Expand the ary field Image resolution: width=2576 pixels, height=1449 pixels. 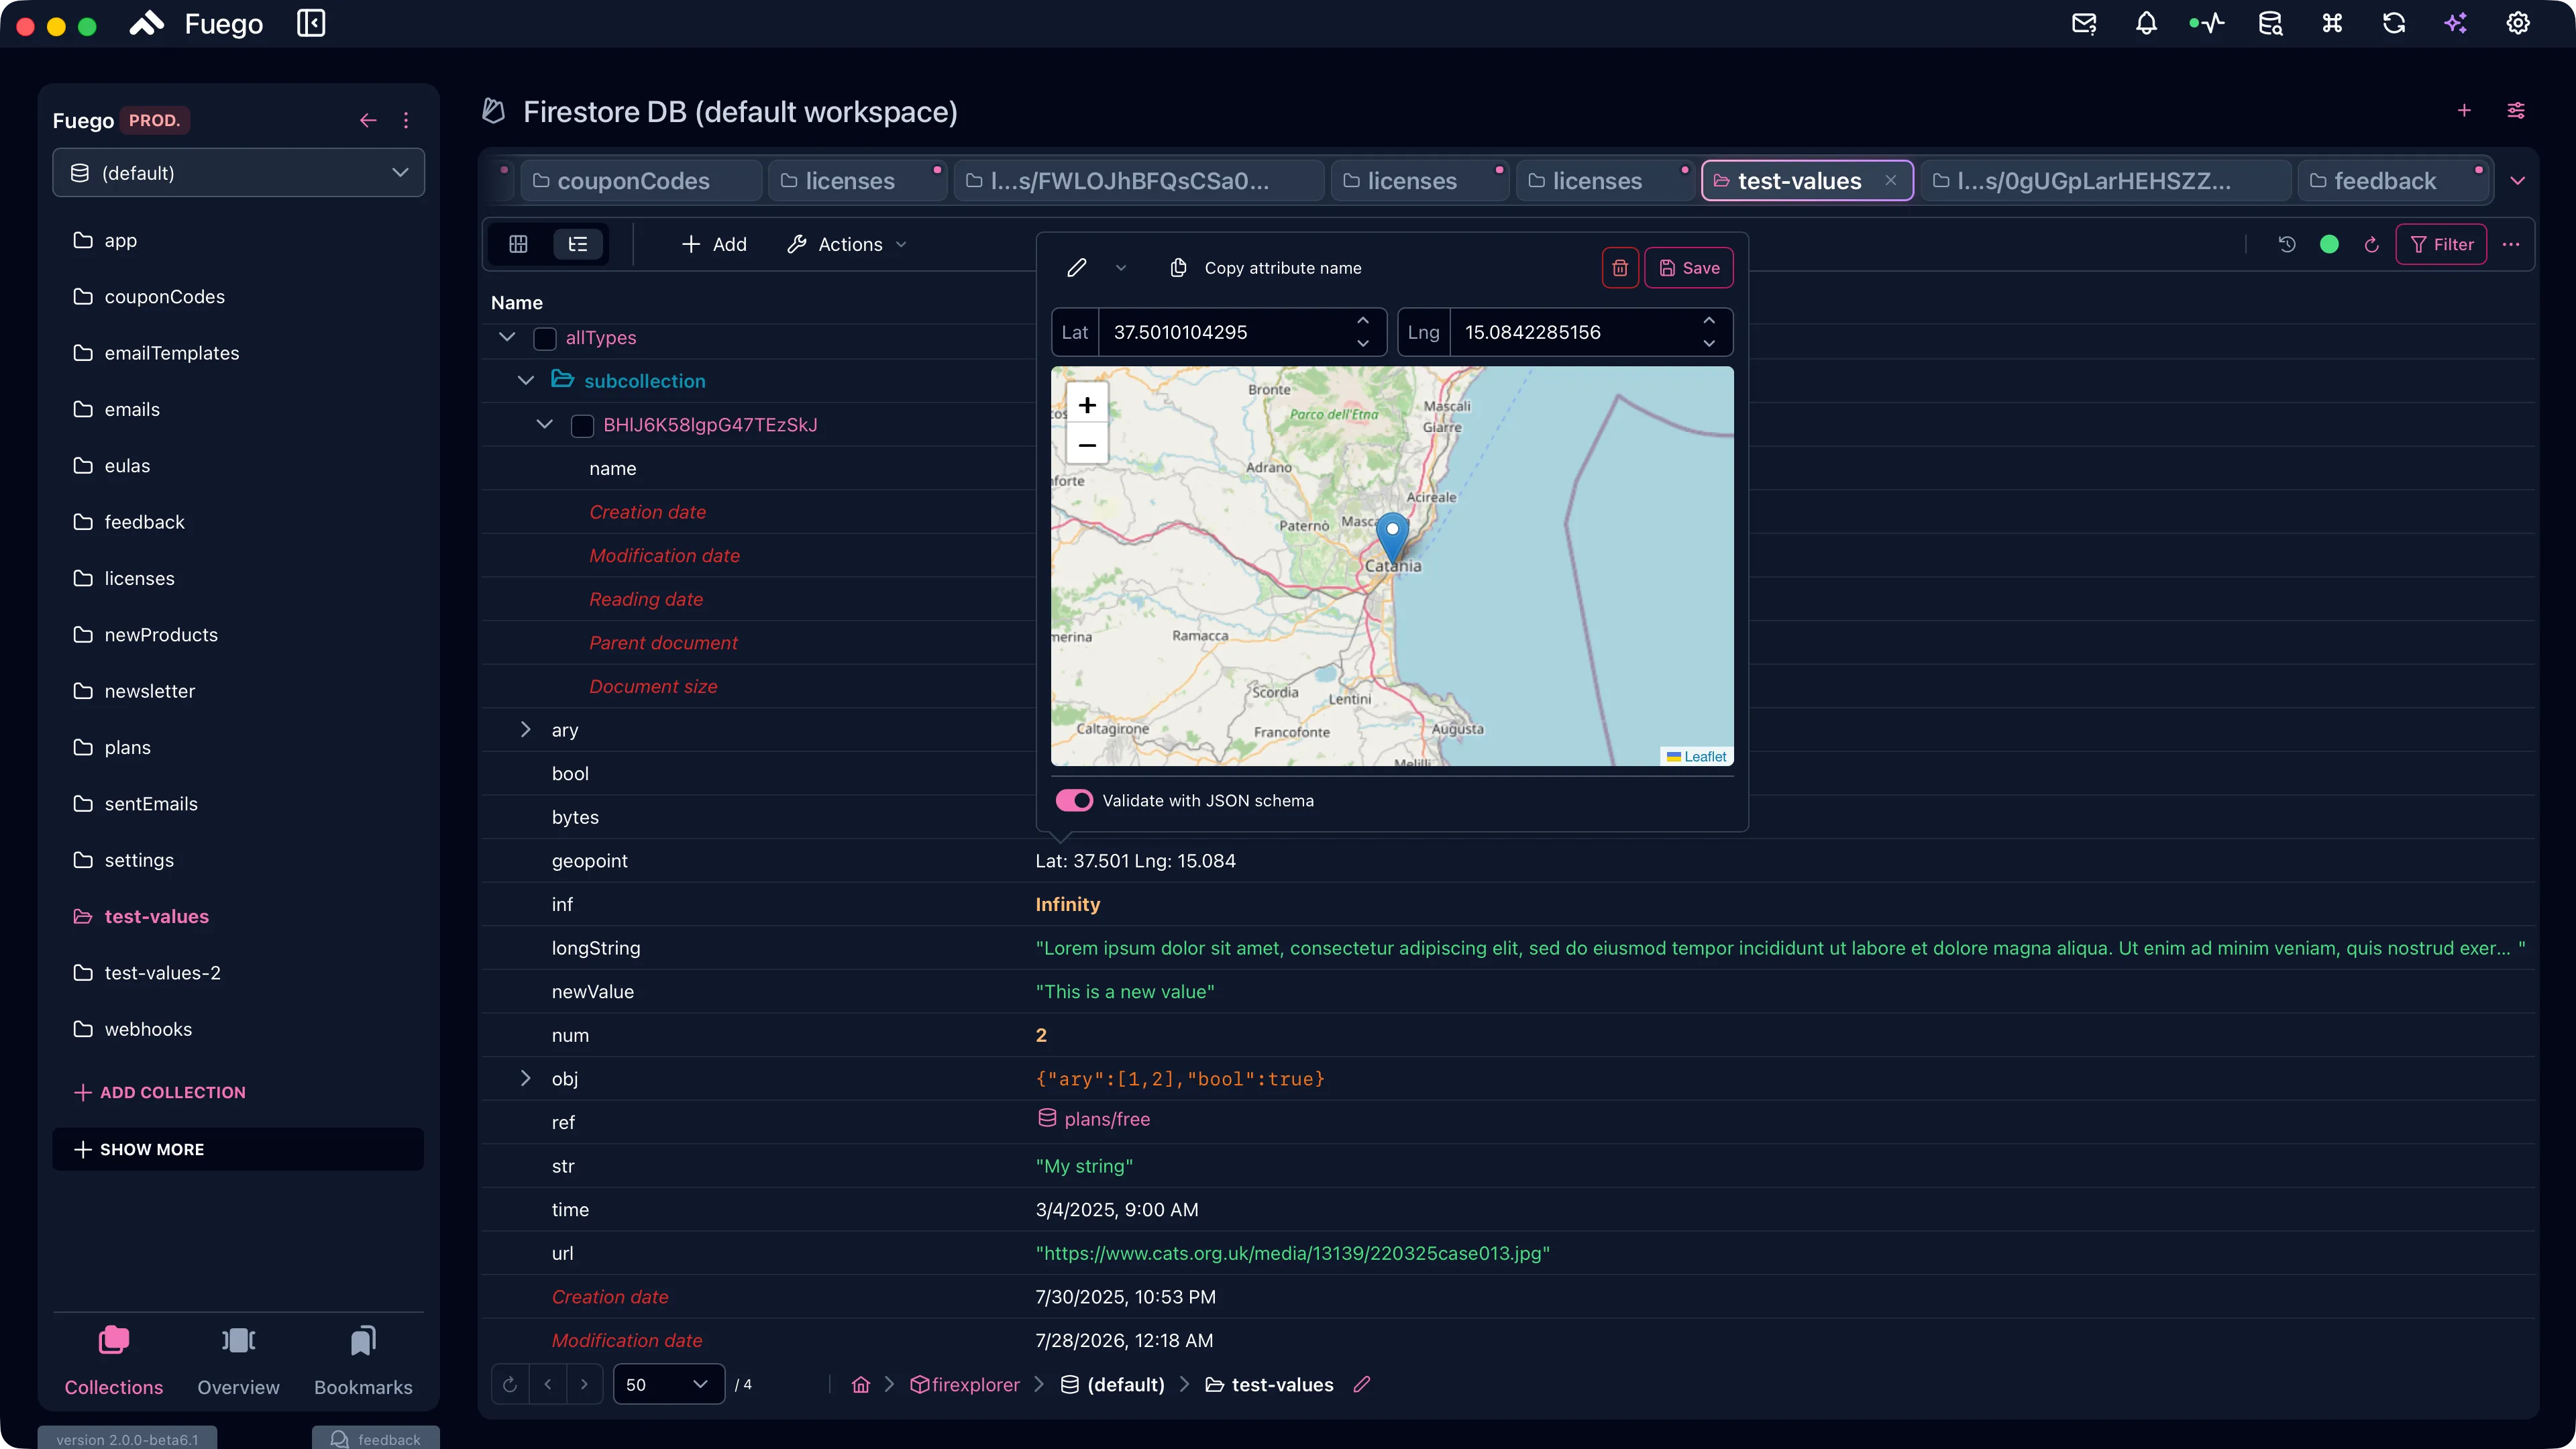[526, 730]
